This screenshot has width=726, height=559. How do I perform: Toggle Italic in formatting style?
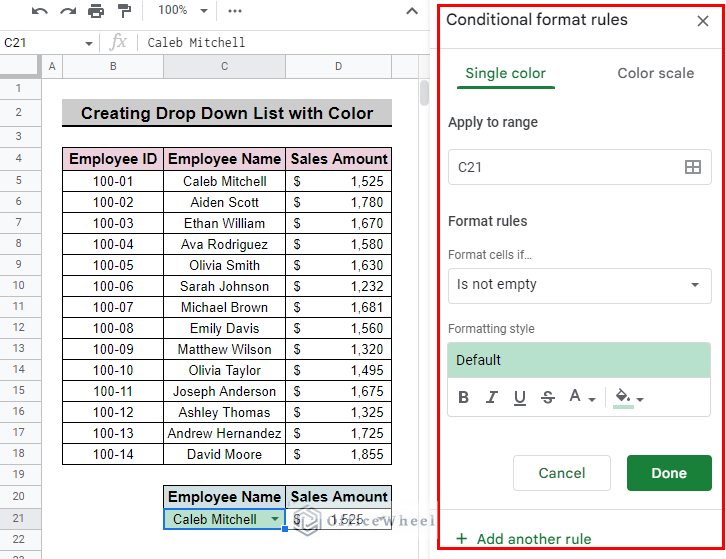coord(492,397)
